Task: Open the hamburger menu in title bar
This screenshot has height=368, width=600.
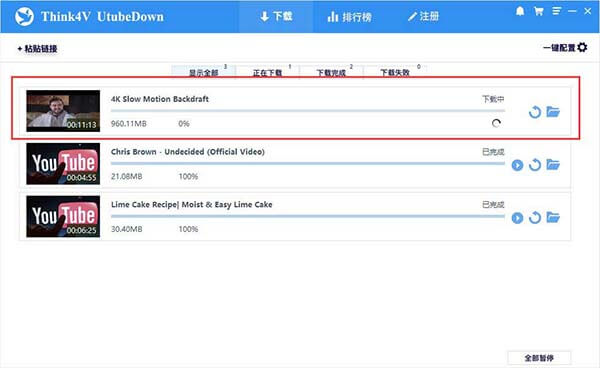Action: point(556,11)
